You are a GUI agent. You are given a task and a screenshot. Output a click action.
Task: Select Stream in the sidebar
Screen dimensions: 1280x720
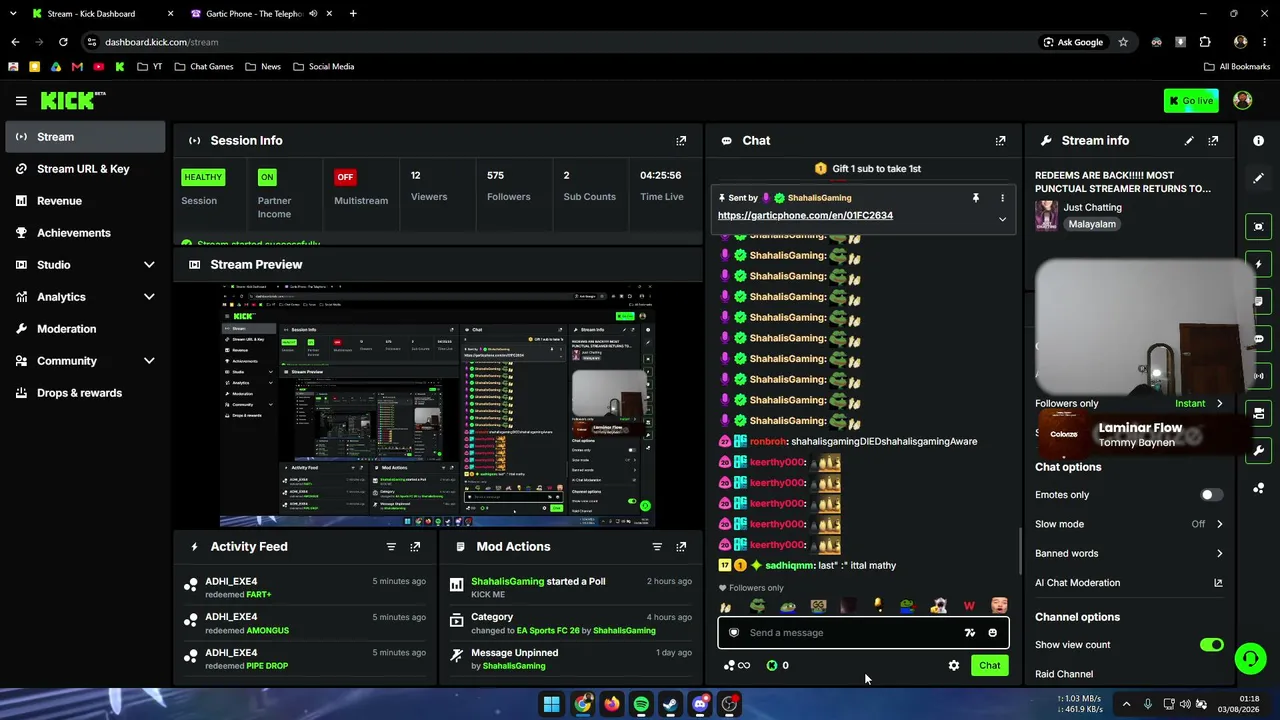(85, 137)
